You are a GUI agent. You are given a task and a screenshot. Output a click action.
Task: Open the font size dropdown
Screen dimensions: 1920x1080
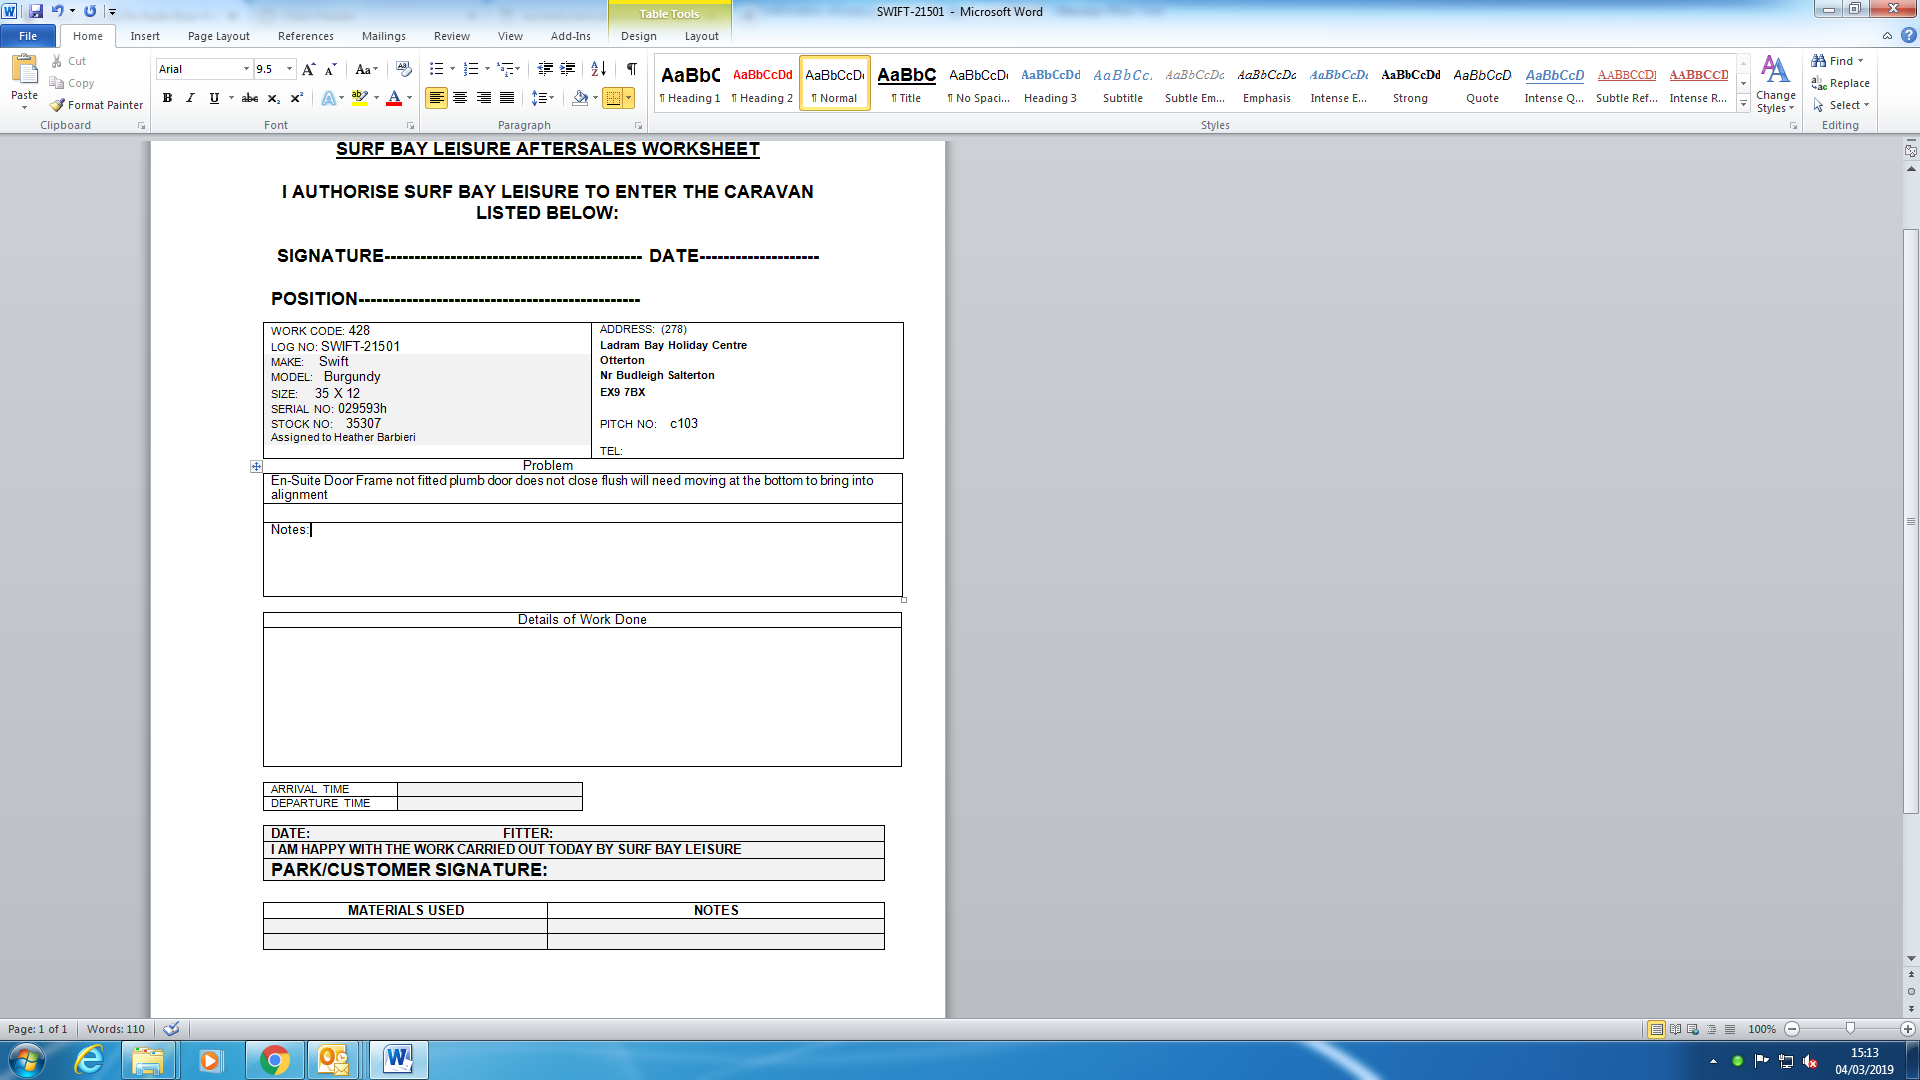(290, 69)
